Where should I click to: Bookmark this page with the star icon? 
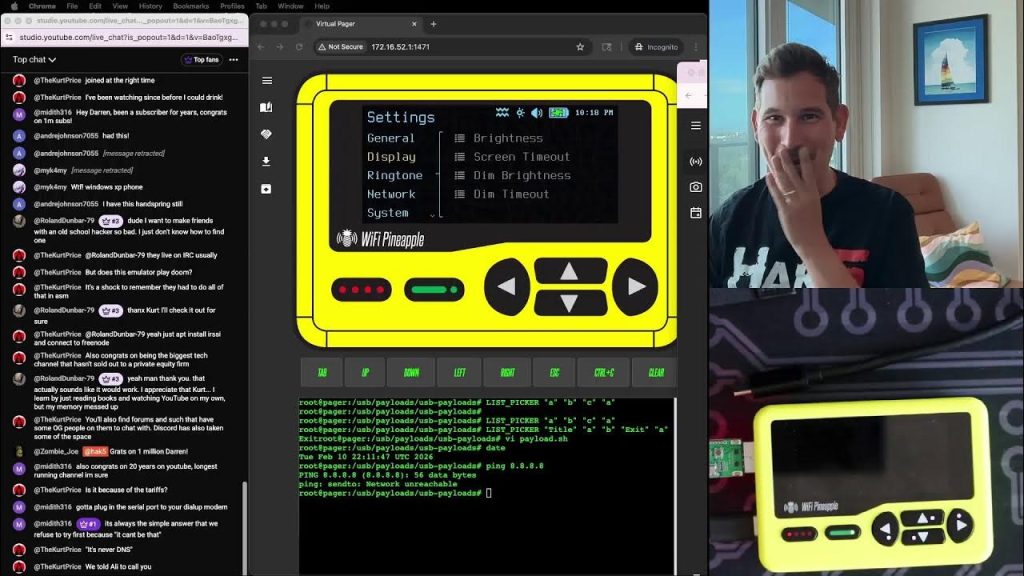tap(580, 47)
